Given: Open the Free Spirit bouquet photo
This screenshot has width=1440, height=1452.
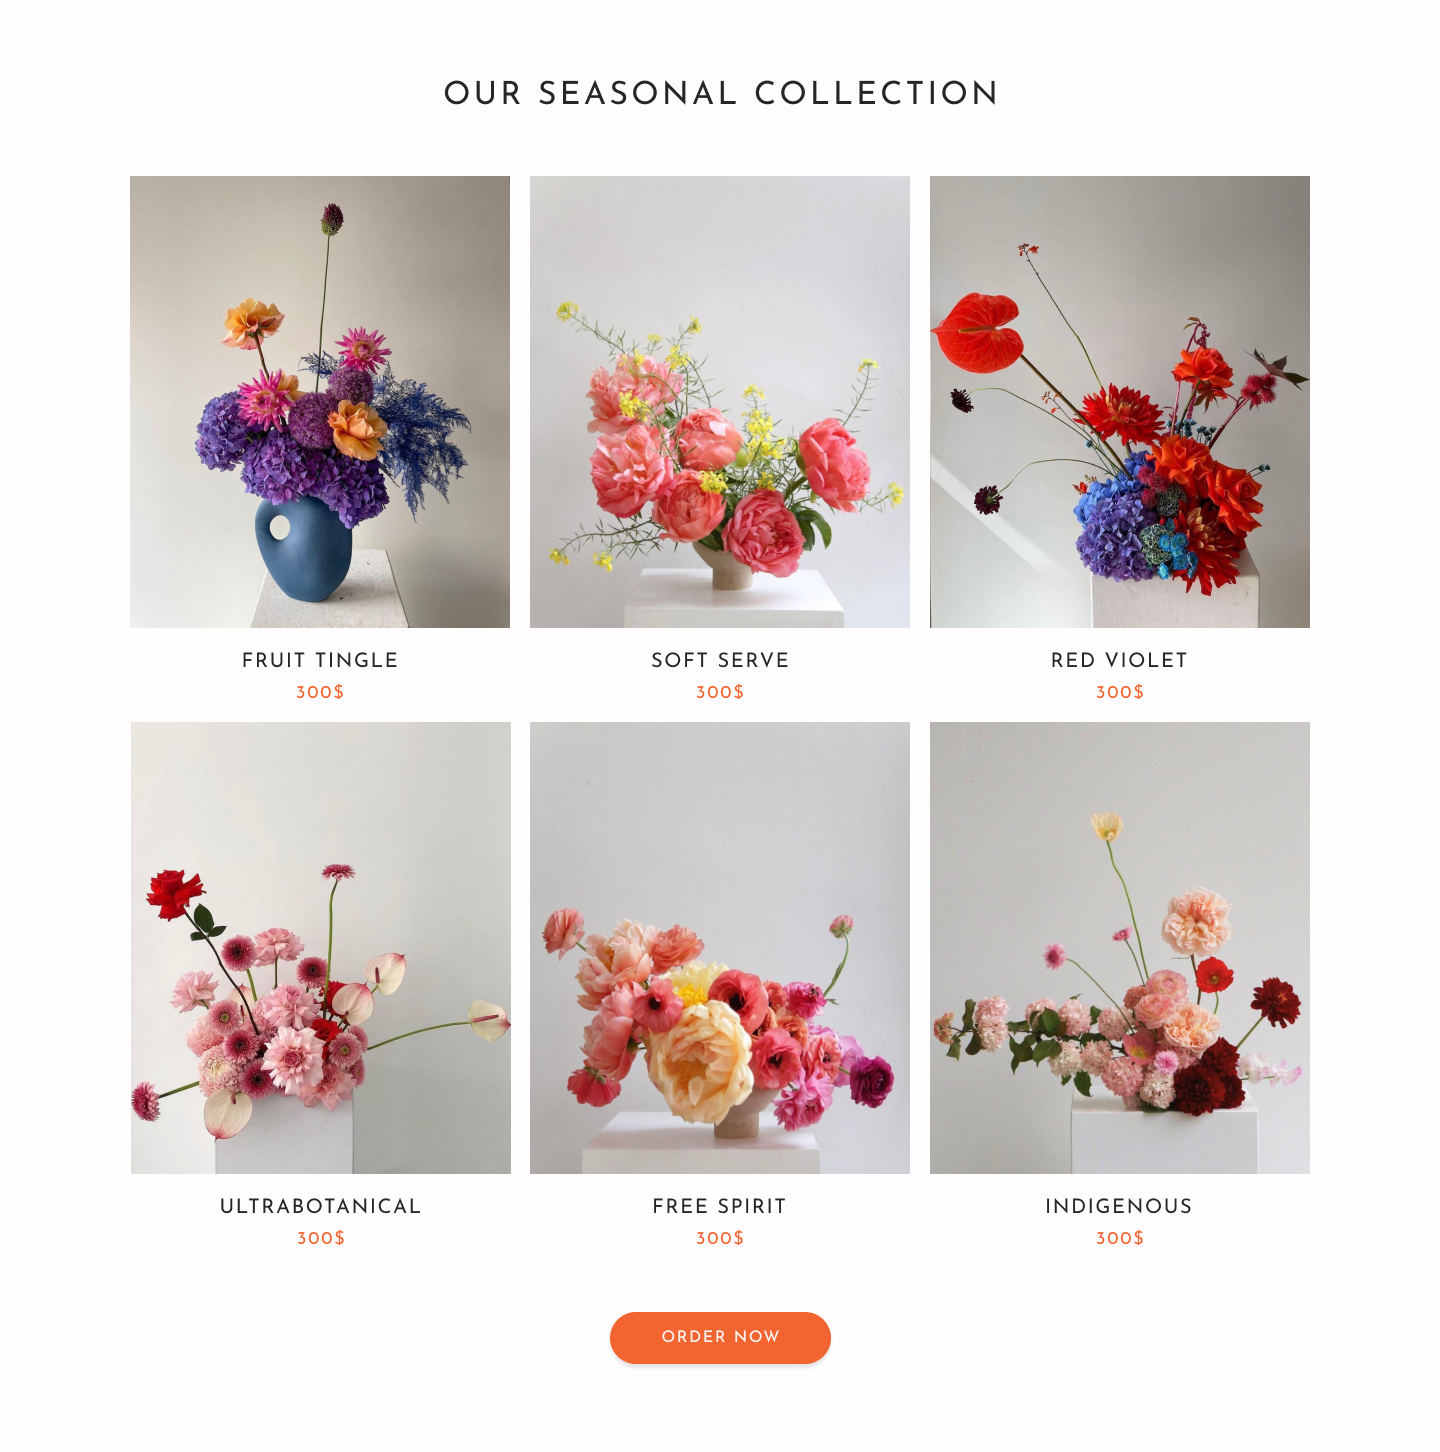Looking at the screenshot, I should pyautogui.click(x=720, y=948).
